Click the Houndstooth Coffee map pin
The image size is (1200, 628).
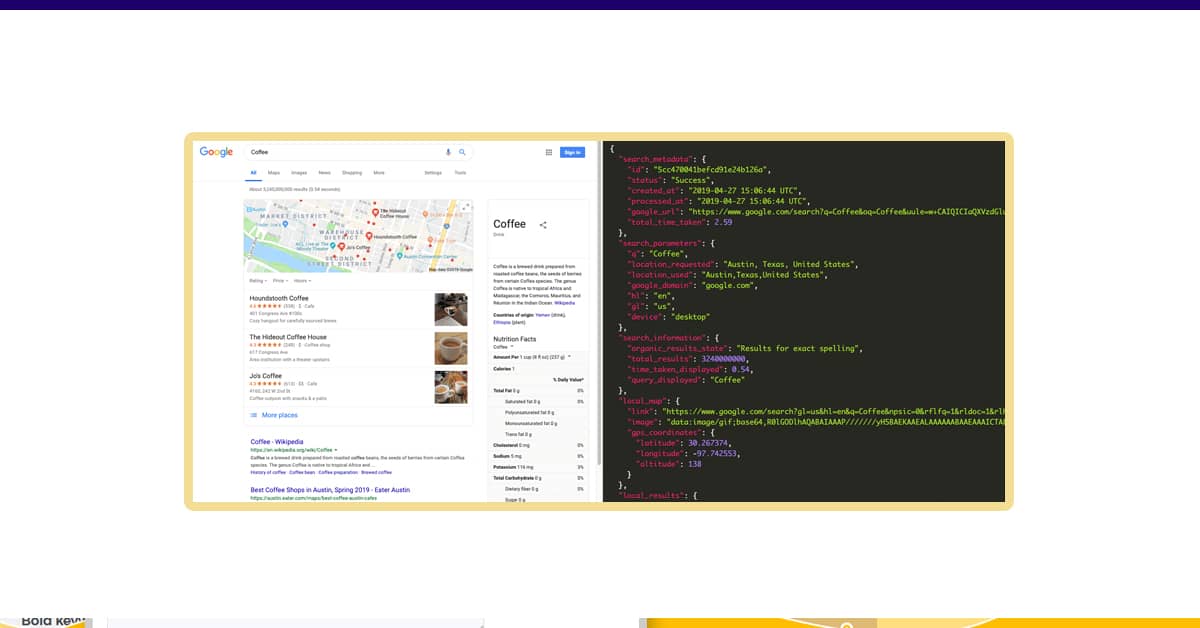tap(367, 237)
